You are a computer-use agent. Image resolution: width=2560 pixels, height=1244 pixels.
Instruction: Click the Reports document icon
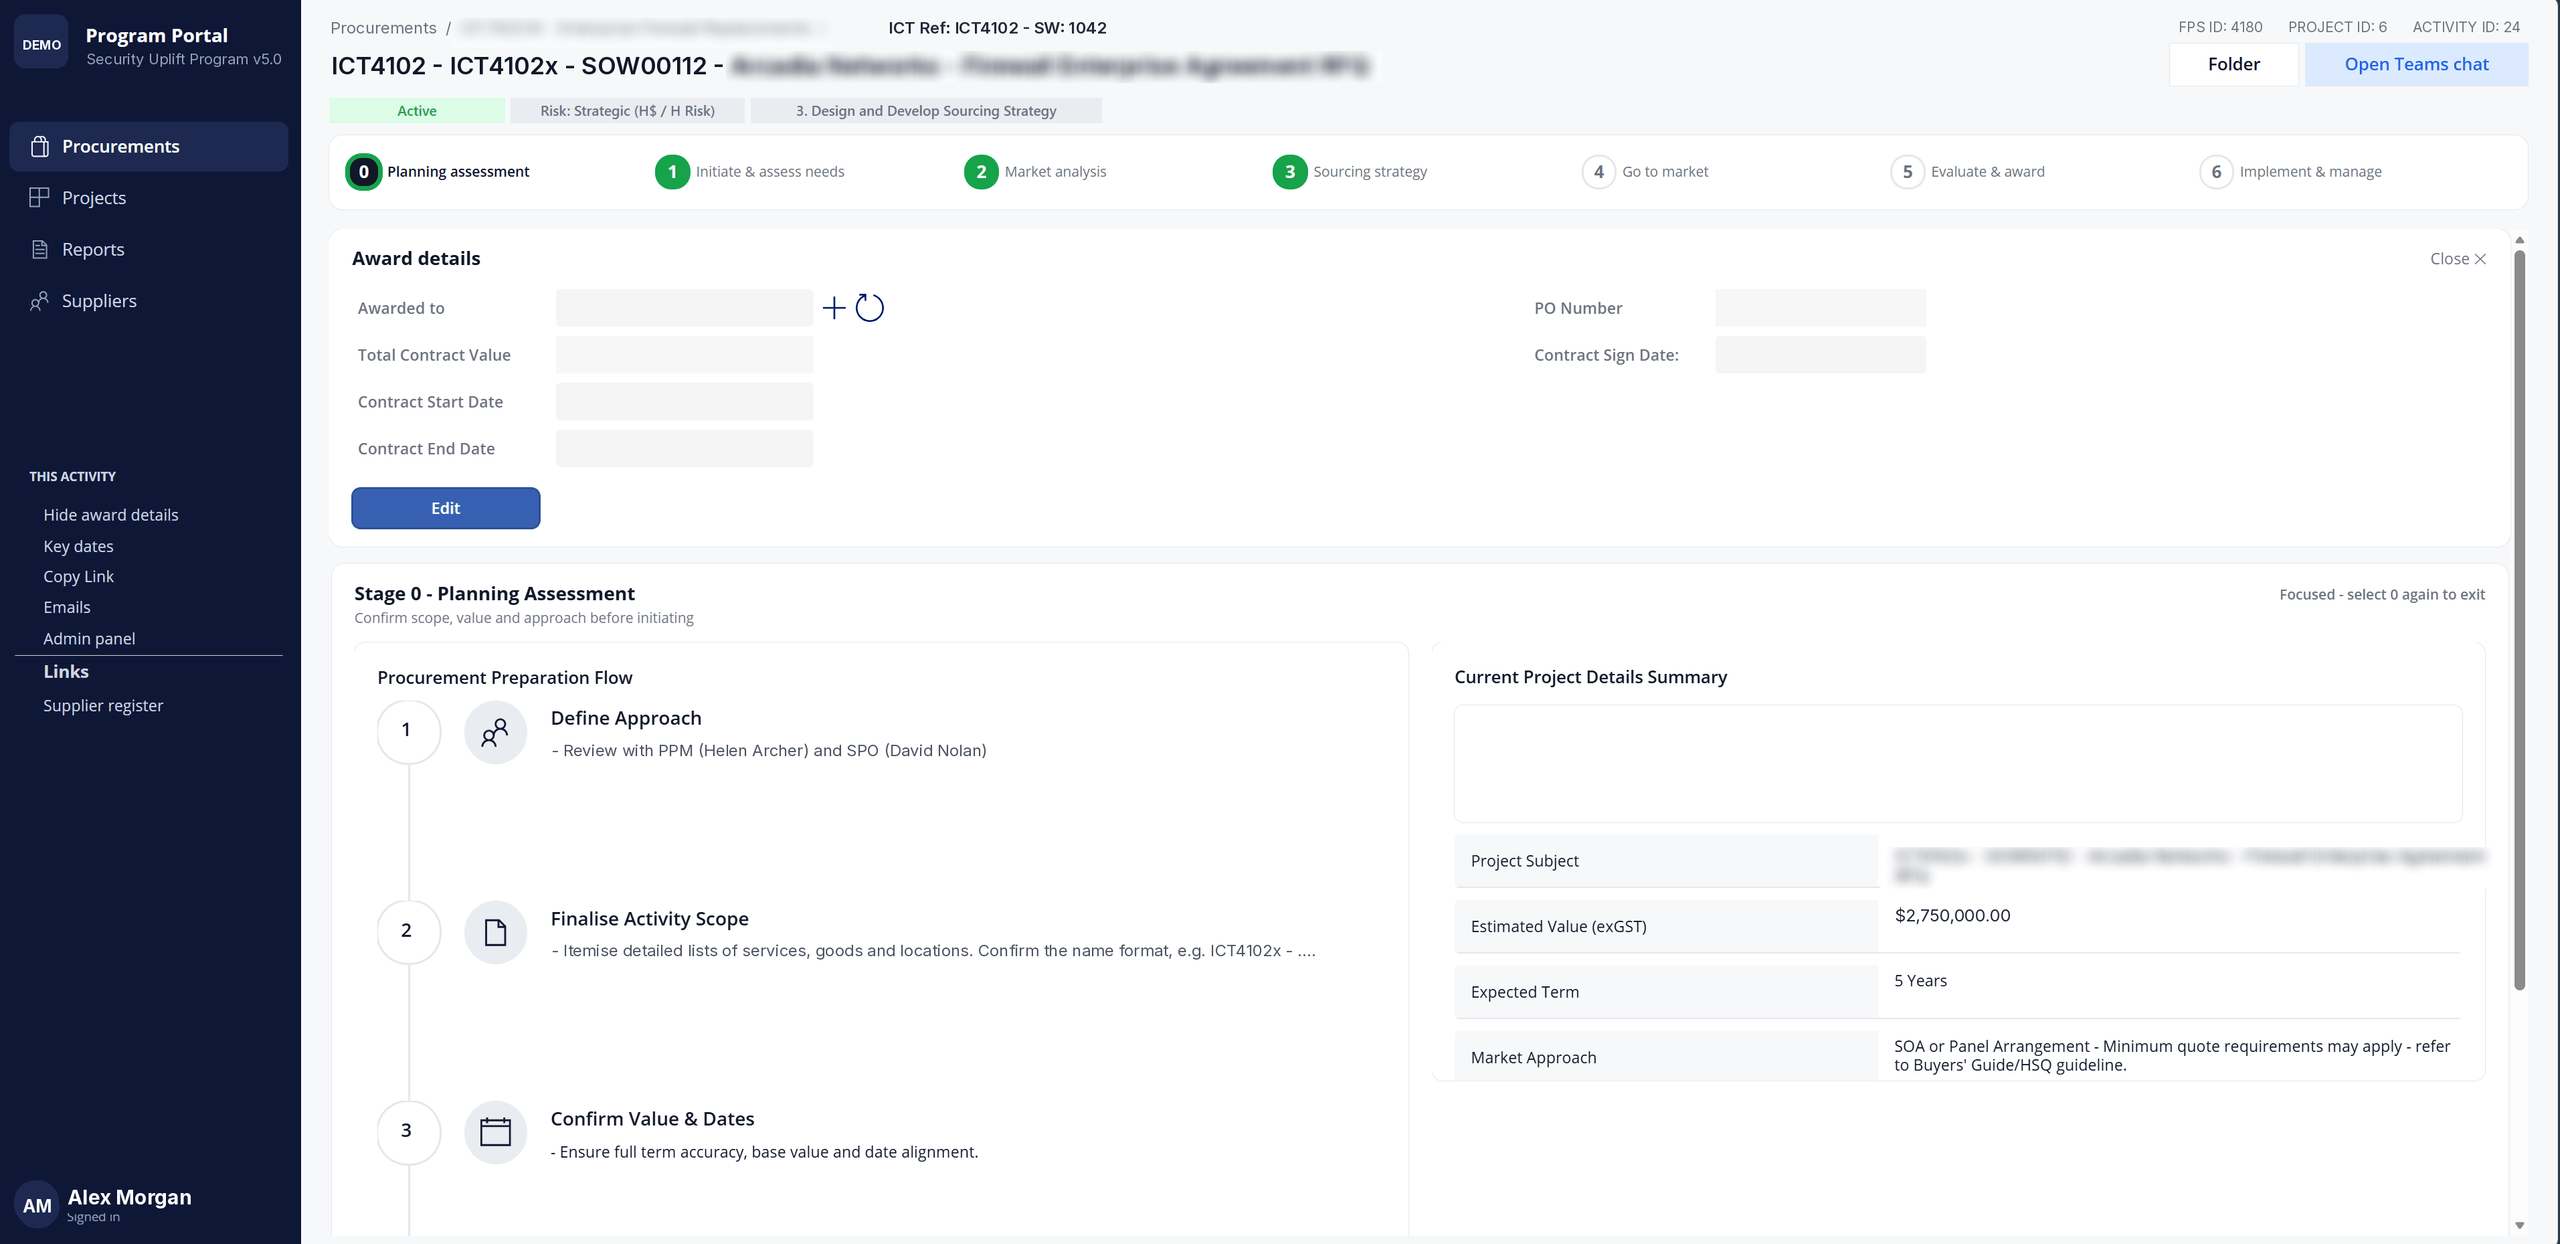[x=40, y=249]
